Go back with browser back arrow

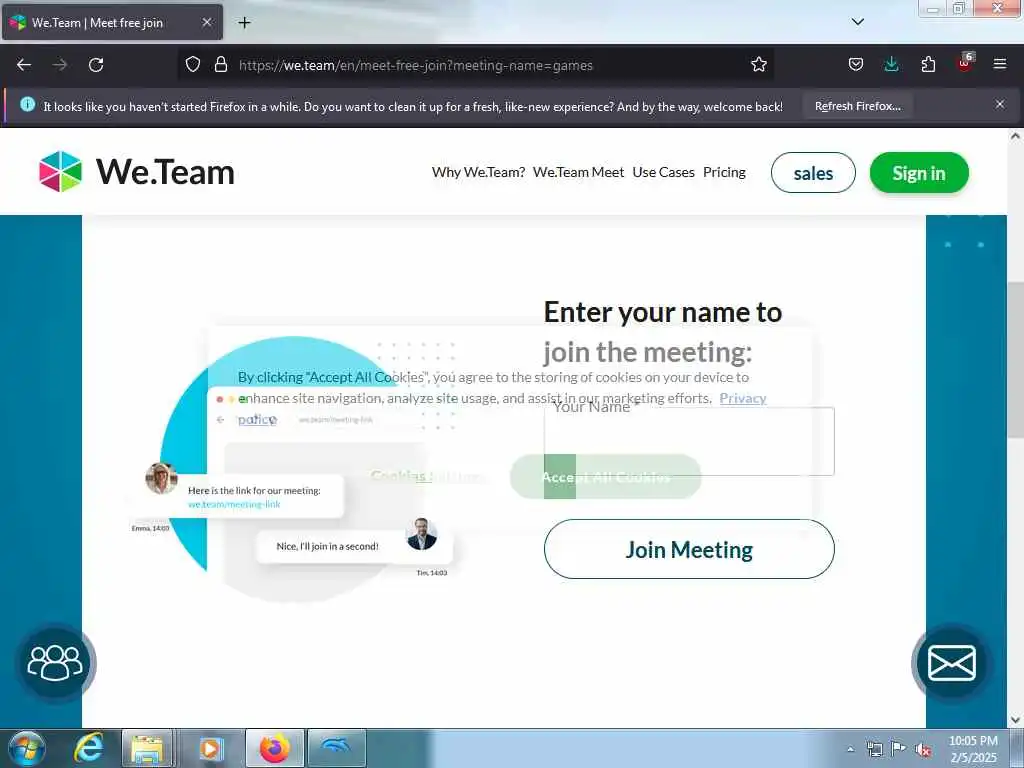(24, 65)
